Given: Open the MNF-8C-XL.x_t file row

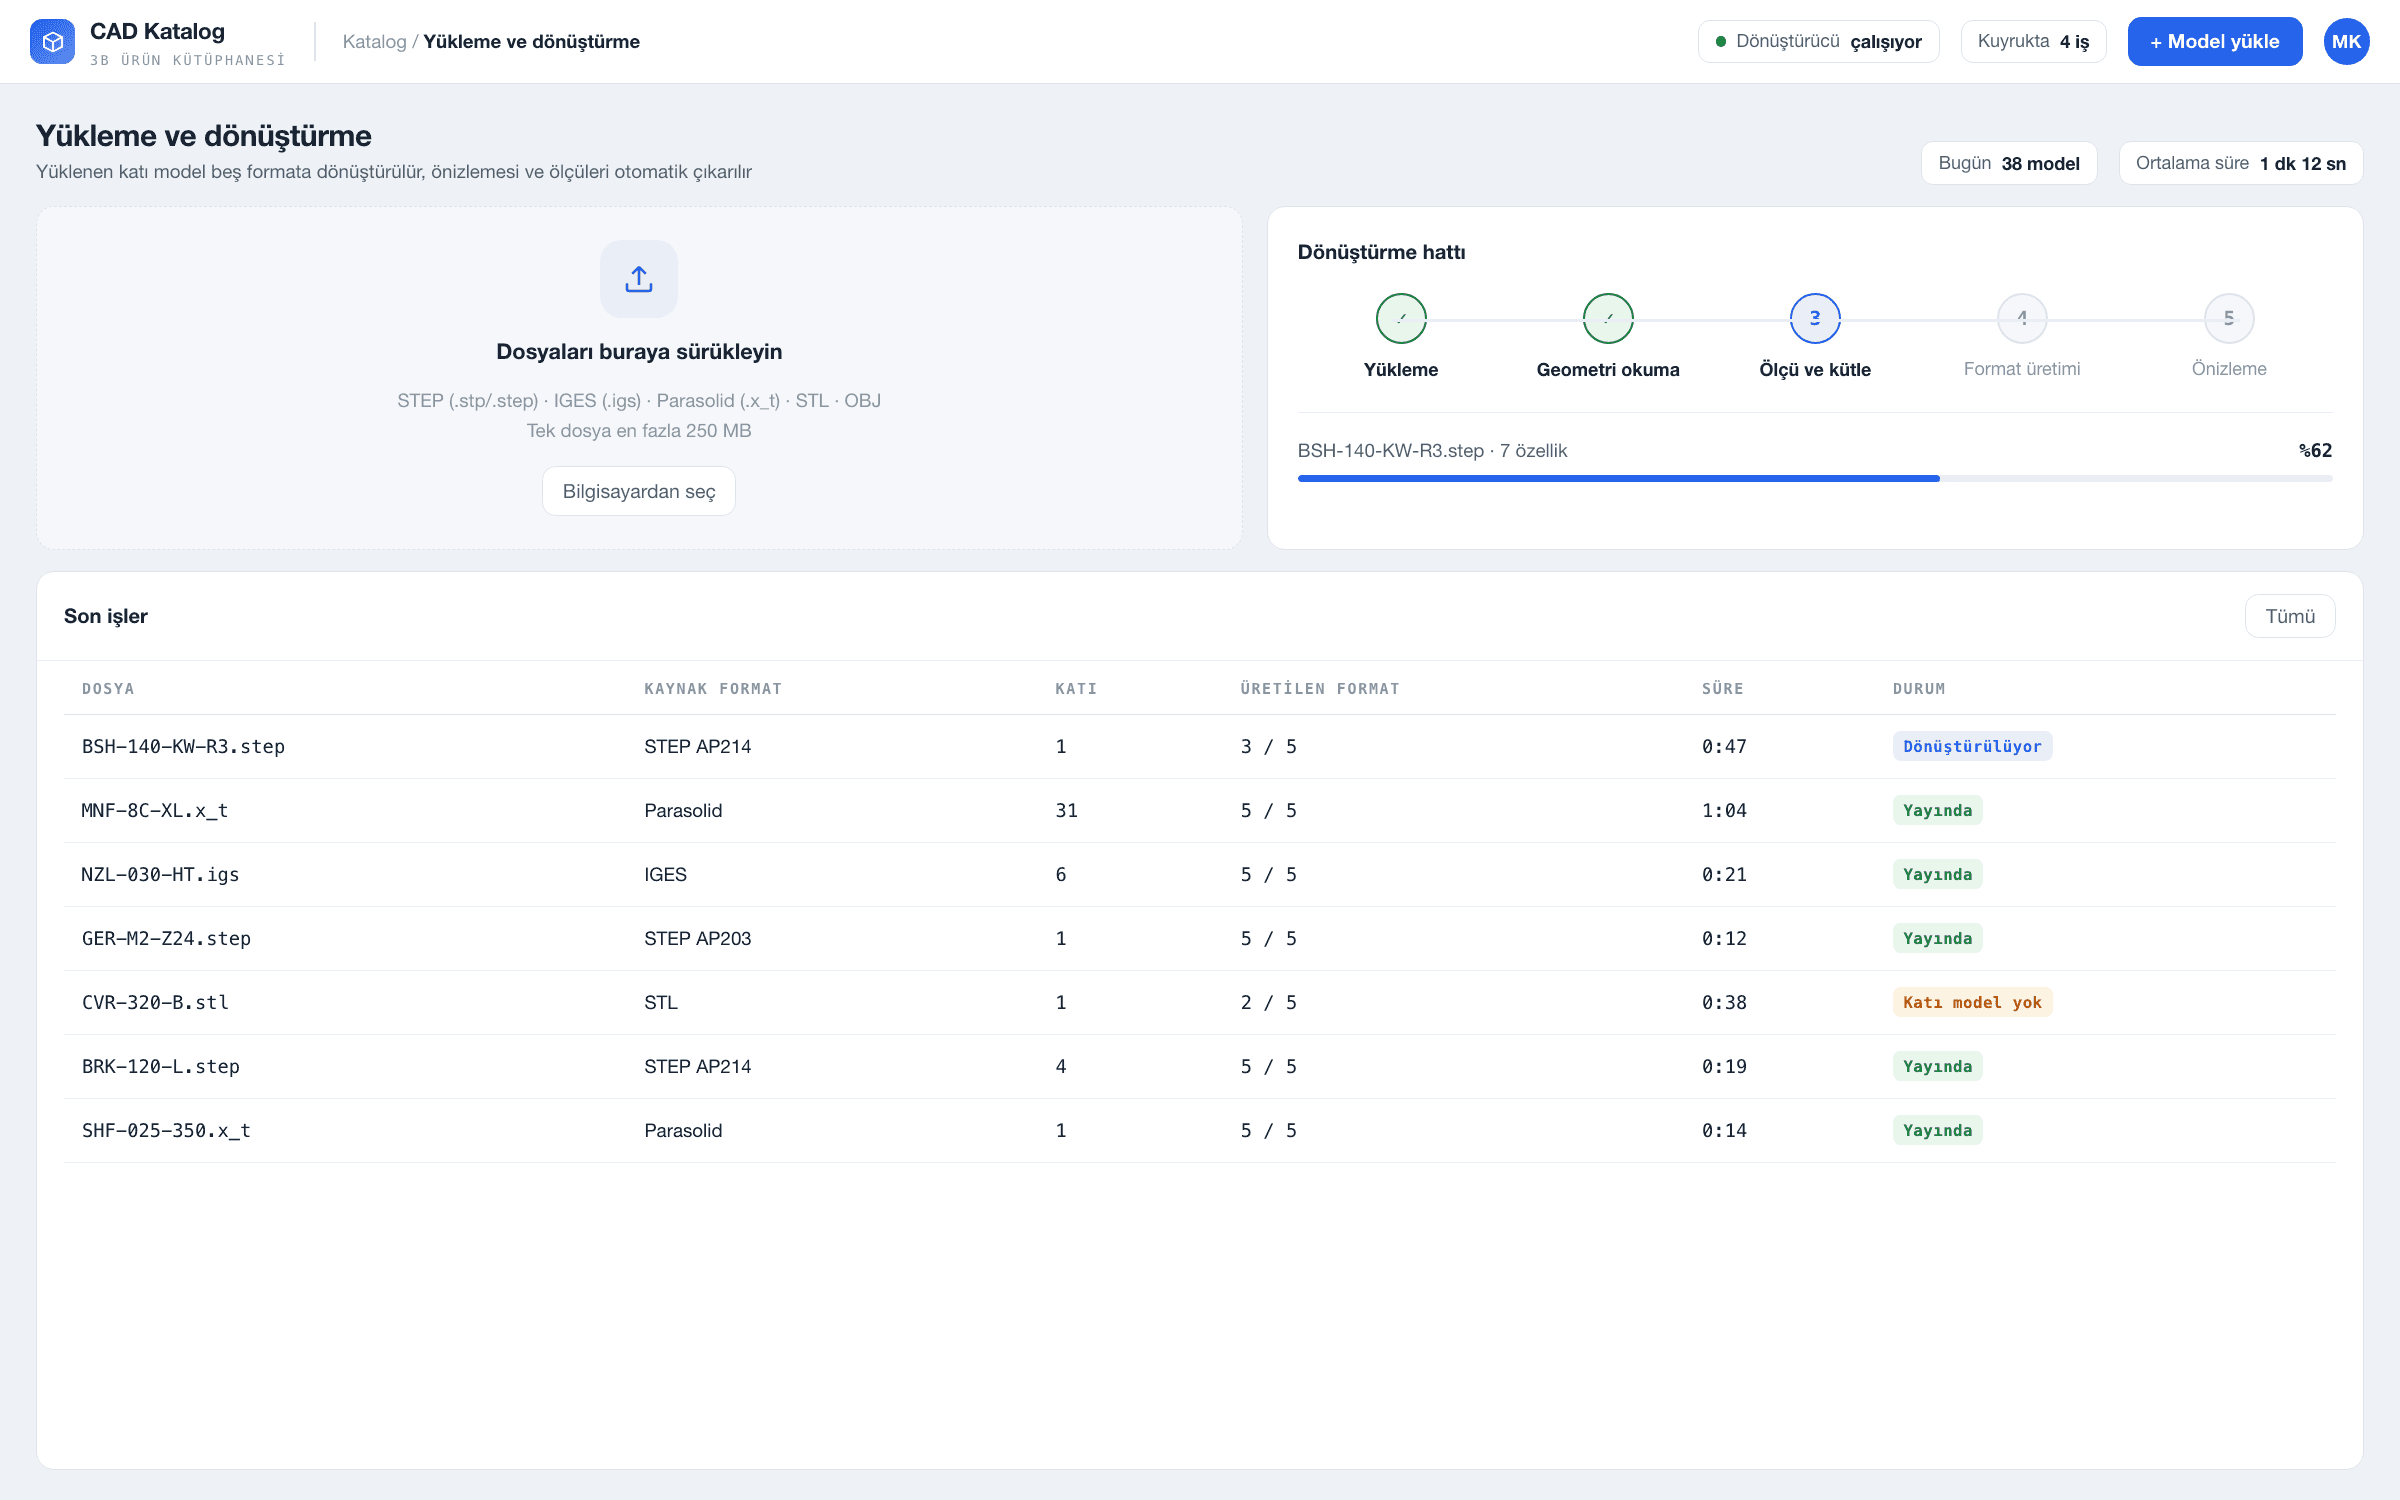Looking at the screenshot, I should pos(1200,811).
